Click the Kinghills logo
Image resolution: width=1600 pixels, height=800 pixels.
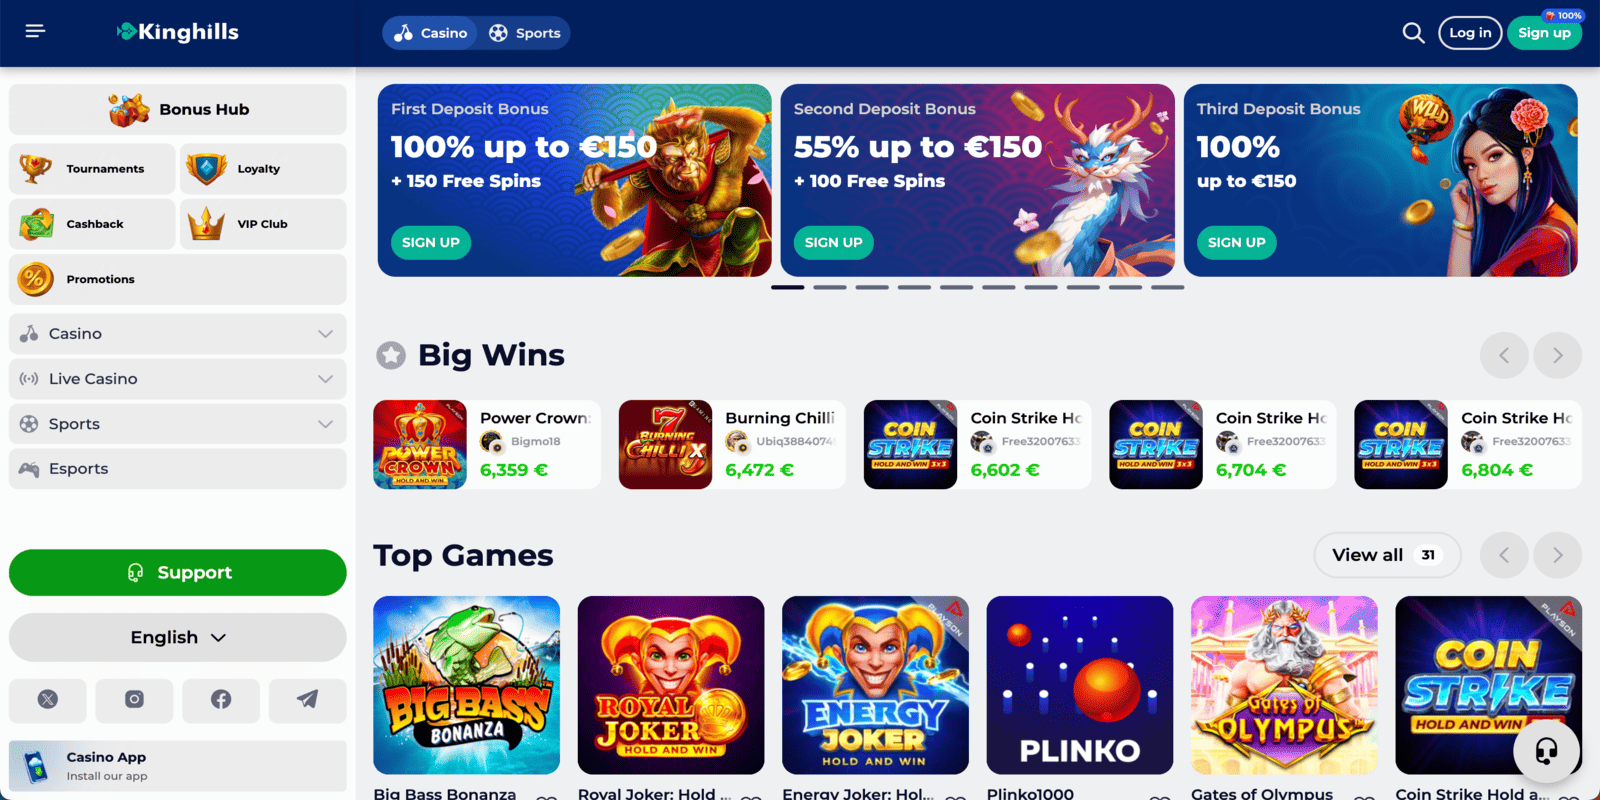178,32
